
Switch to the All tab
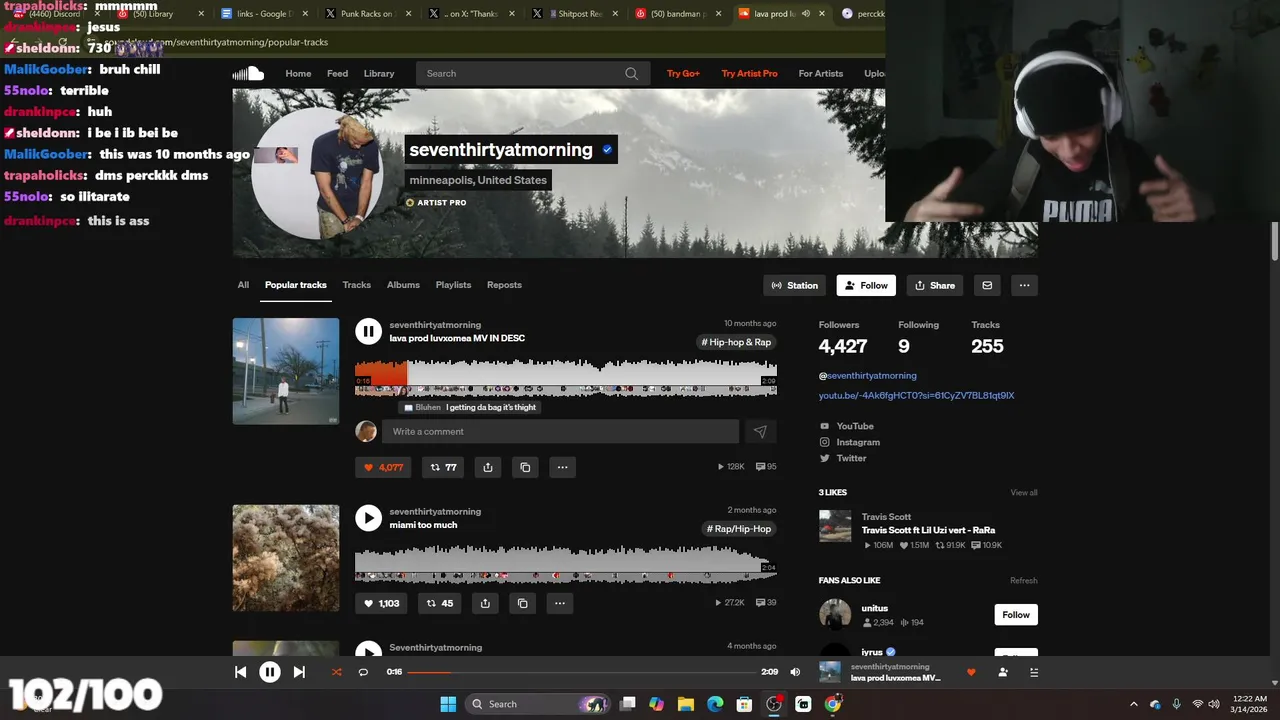(x=243, y=285)
